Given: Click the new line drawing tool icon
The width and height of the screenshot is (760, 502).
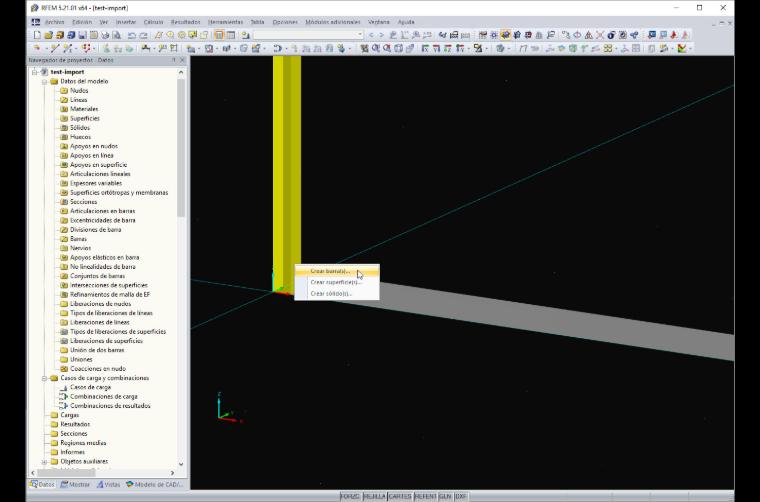Looking at the screenshot, I should (55, 48).
